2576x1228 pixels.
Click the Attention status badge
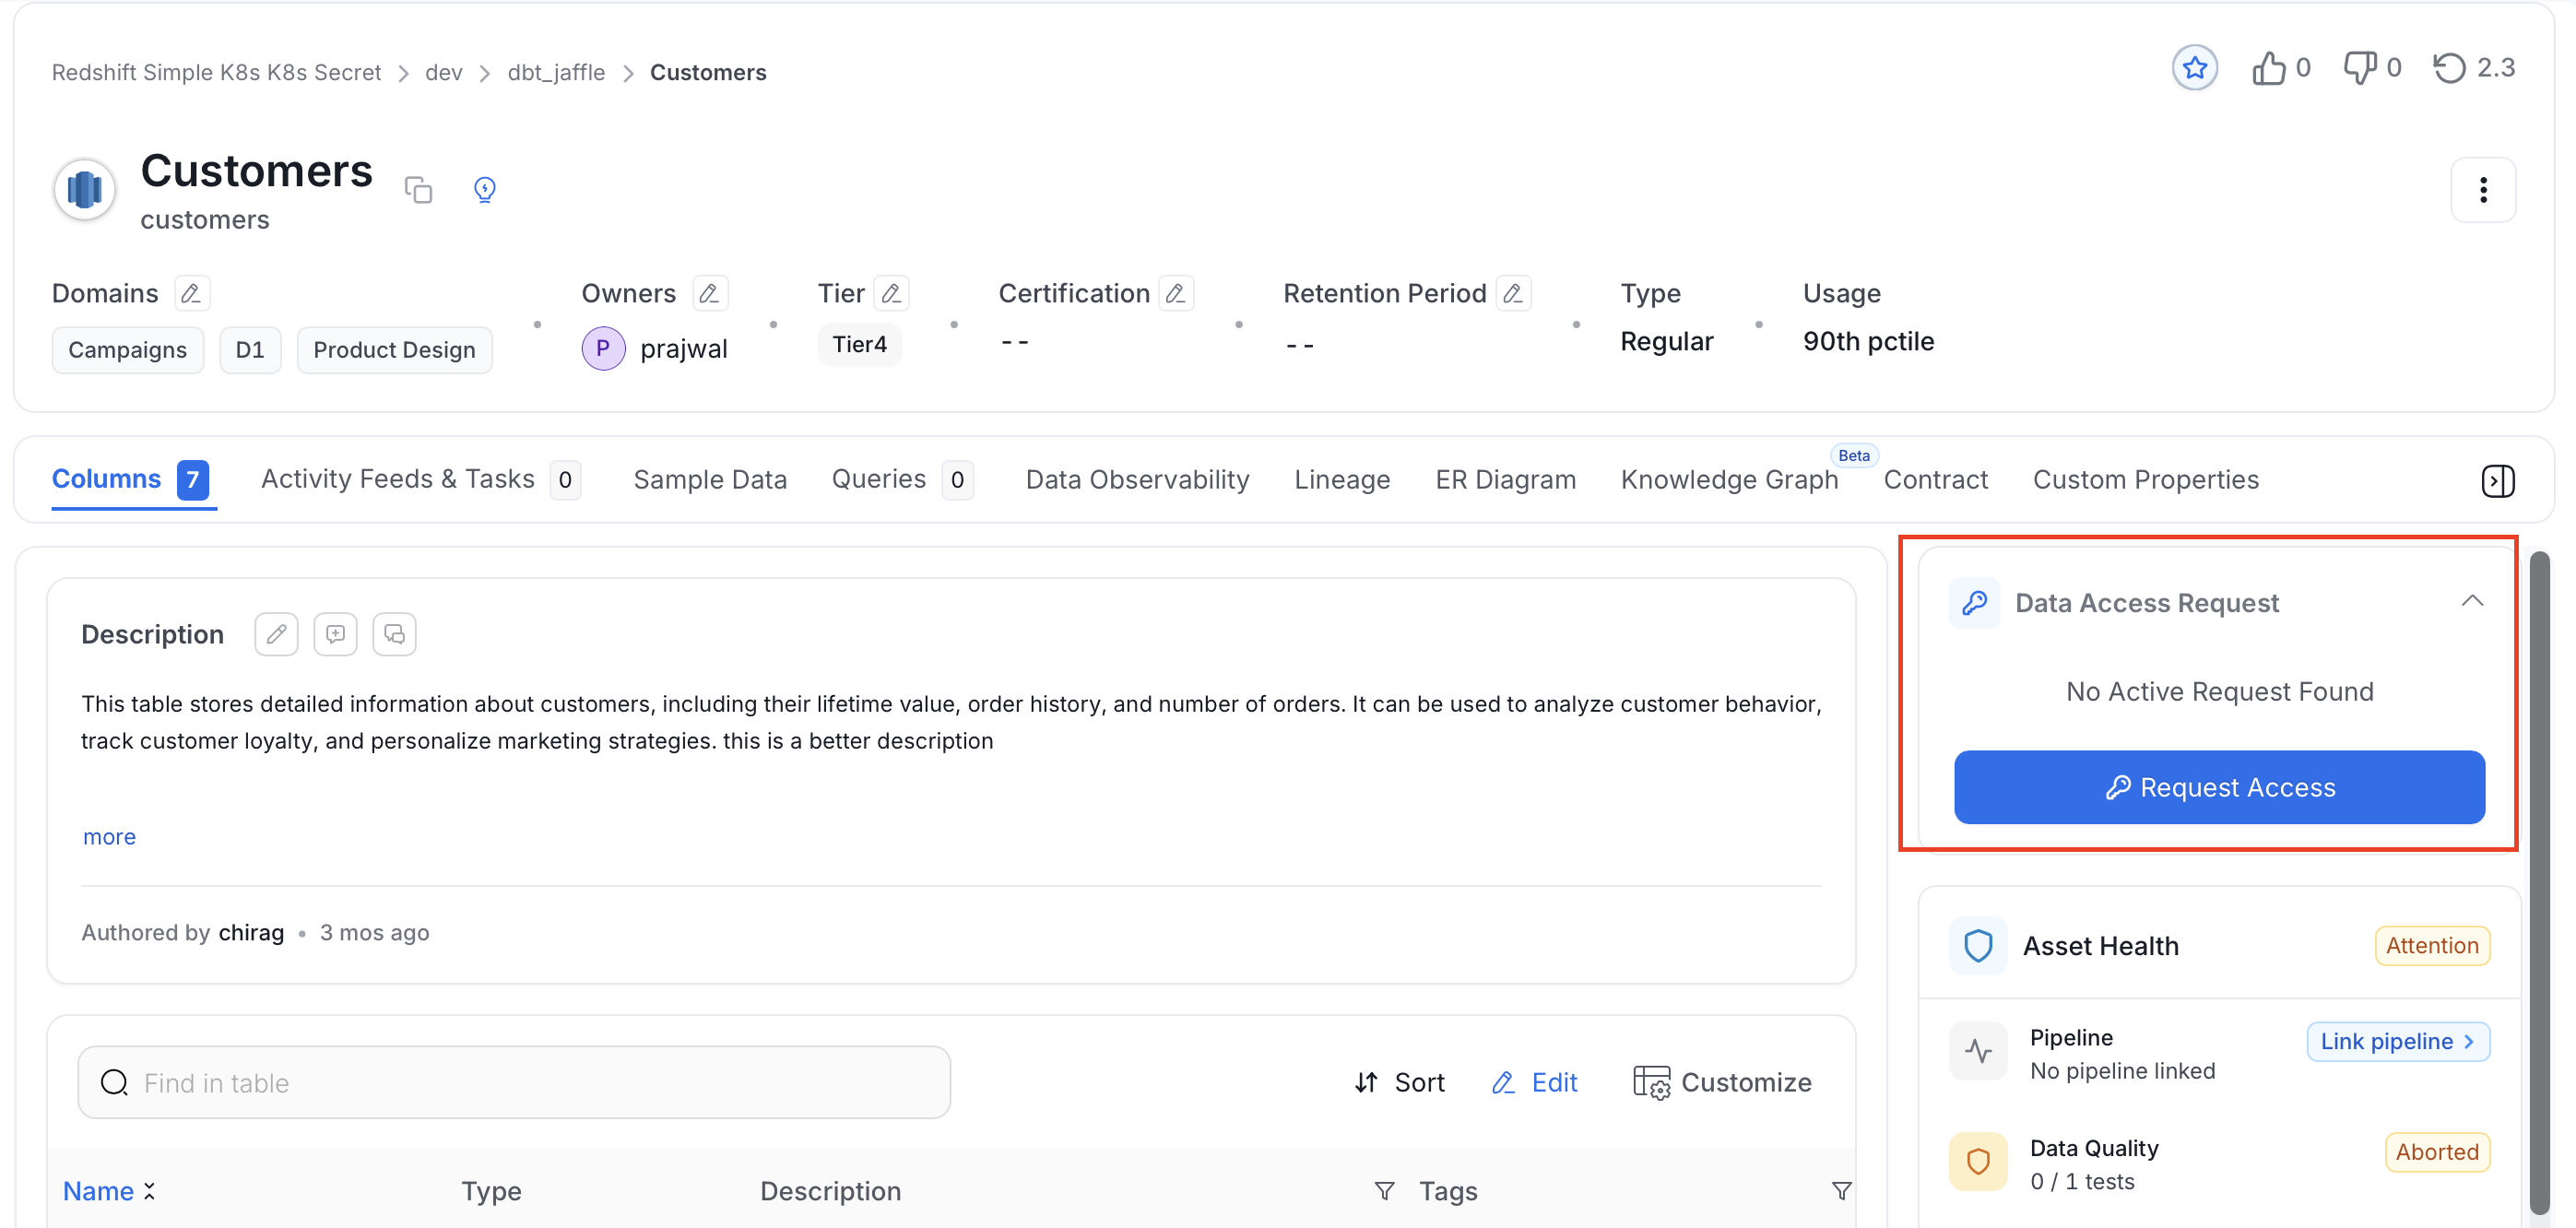pos(2432,946)
